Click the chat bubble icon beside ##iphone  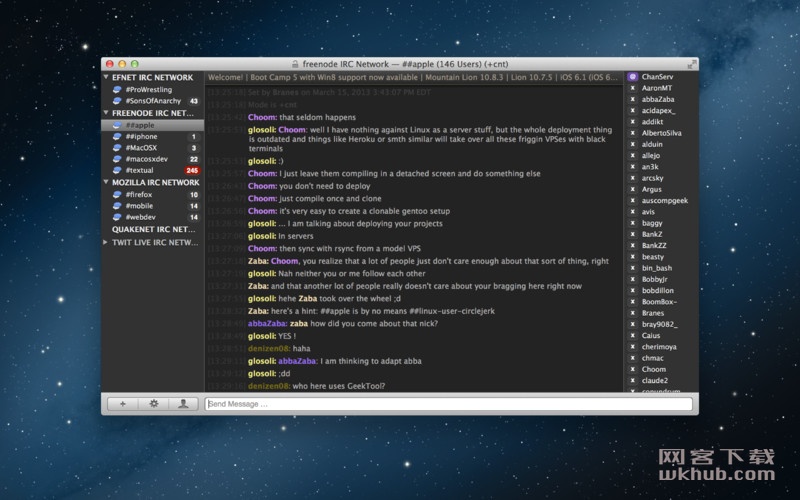coord(117,136)
